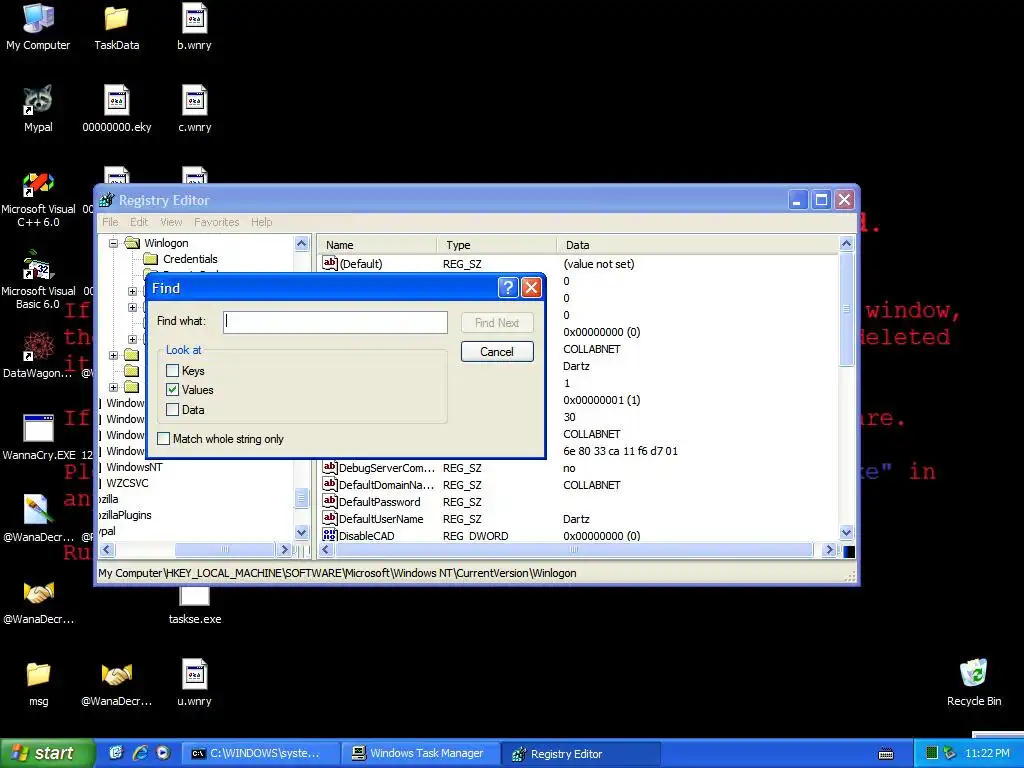Viewport: 1024px width, 768px height.
Task: Select the WZCSVC key in tree
Action: coord(127,483)
